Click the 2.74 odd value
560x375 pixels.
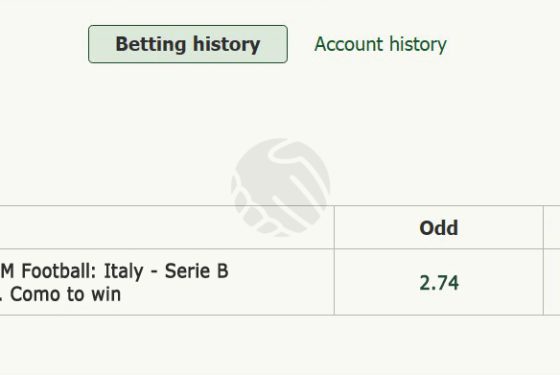(x=439, y=283)
